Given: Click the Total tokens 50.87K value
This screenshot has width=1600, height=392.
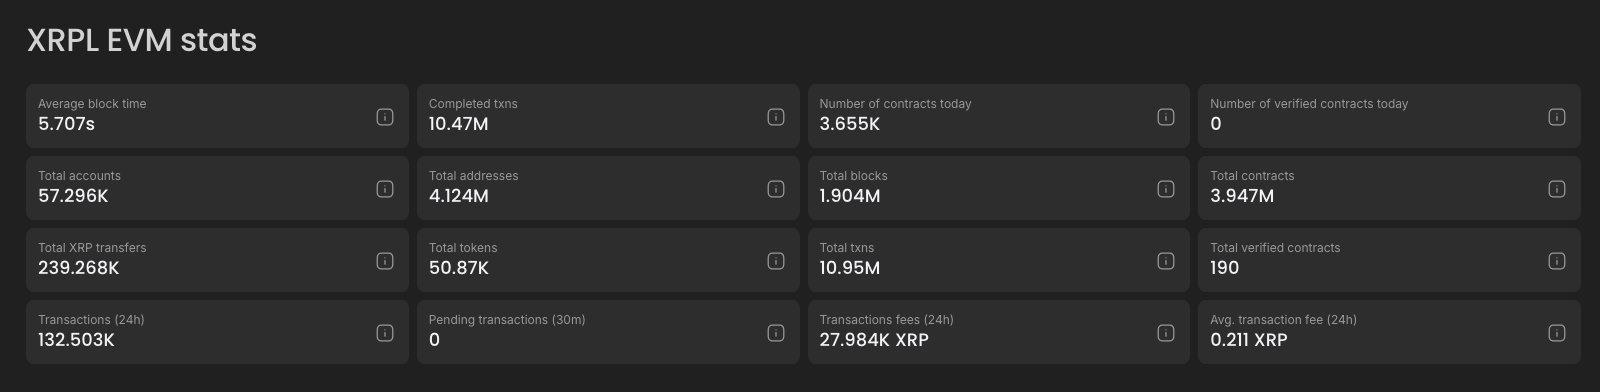Looking at the screenshot, I should click(459, 268).
